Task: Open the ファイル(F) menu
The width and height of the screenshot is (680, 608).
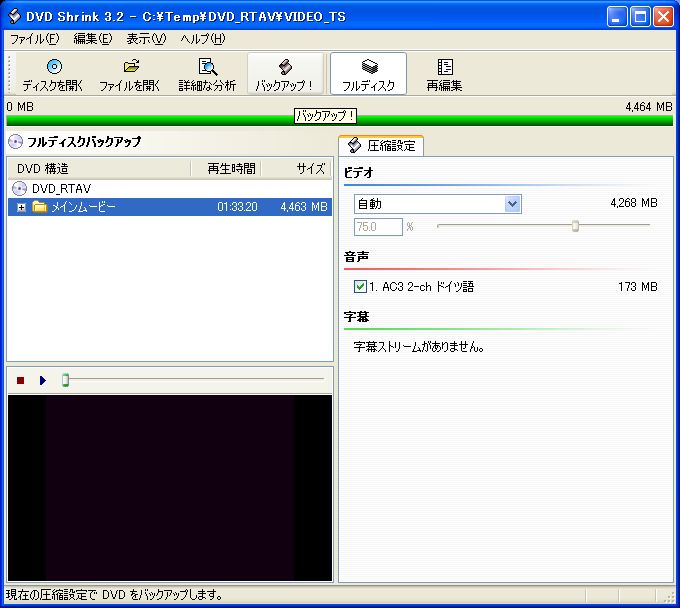Action: pos(34,39)
